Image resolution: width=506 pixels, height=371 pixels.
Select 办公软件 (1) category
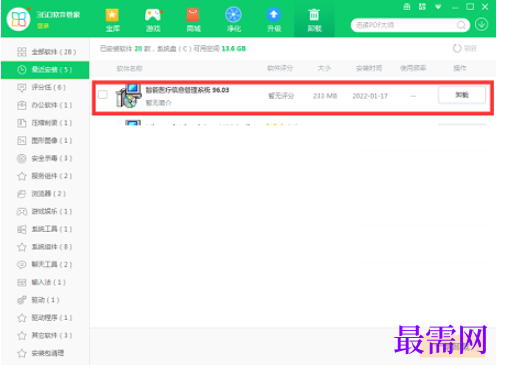pyautogui.click(x=45, y=105)
